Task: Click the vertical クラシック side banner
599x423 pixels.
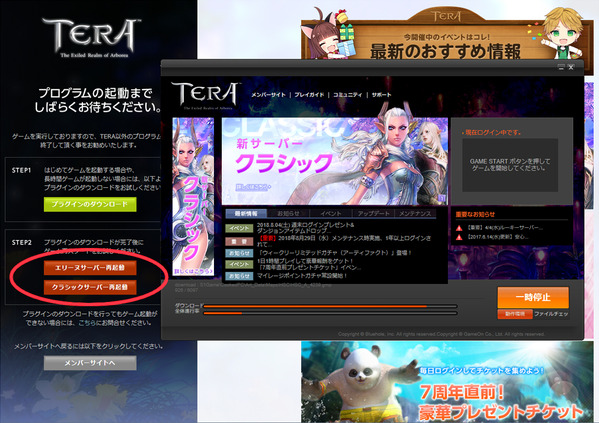Action: pyautogui.click(x=193, y=196)
